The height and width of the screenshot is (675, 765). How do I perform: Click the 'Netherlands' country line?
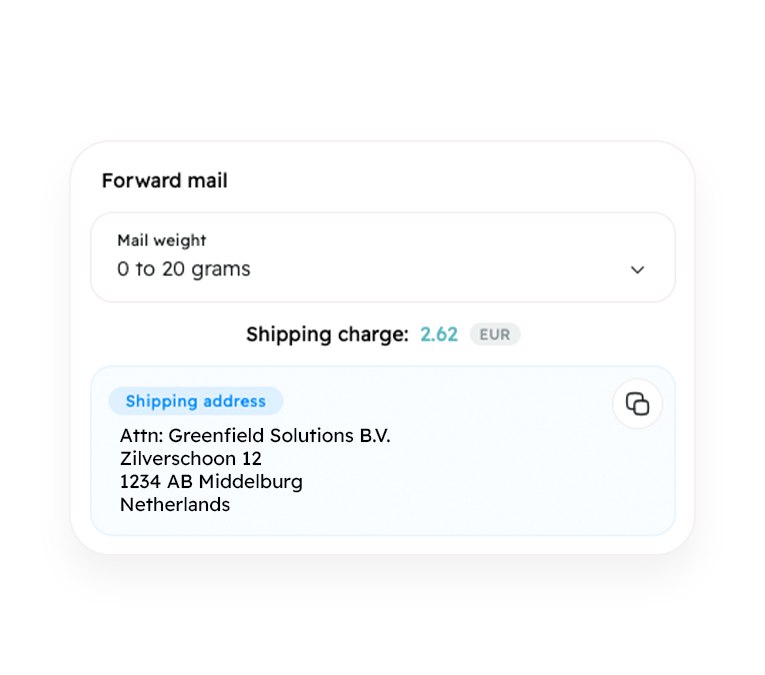[175, 505]
